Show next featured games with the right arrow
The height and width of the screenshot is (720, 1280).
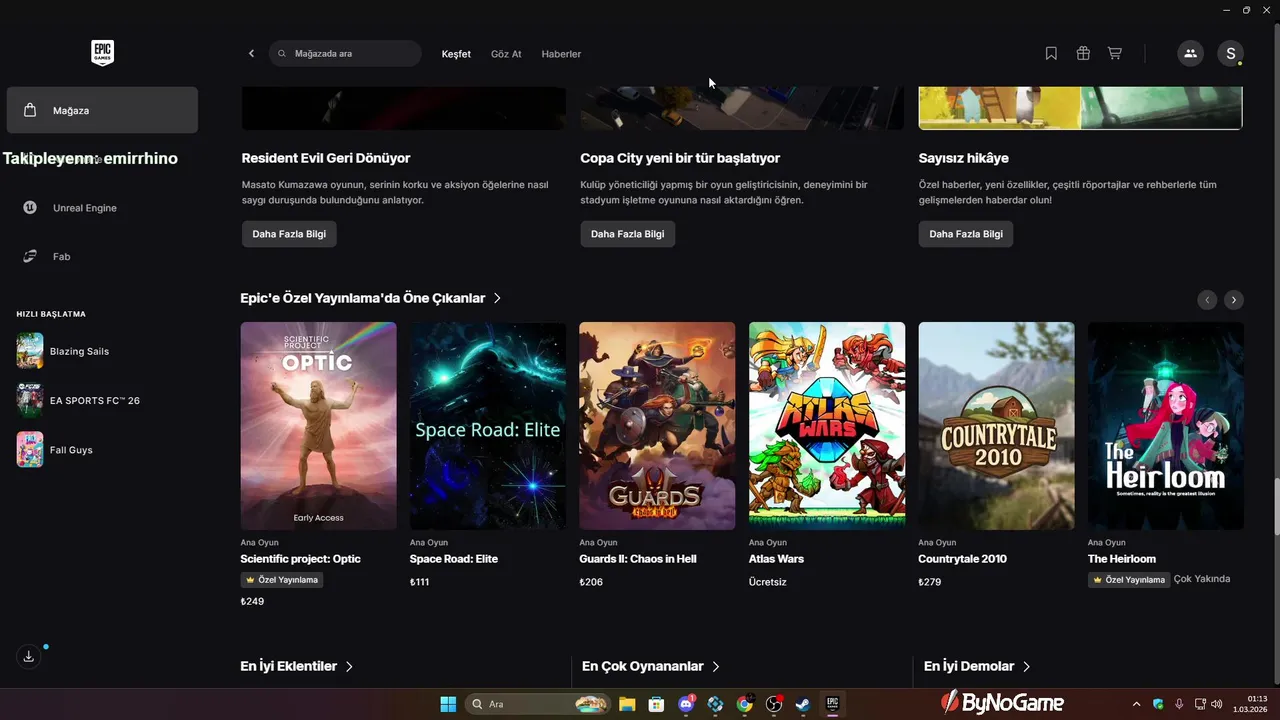pyautogui.click(x=1234, y=299)
